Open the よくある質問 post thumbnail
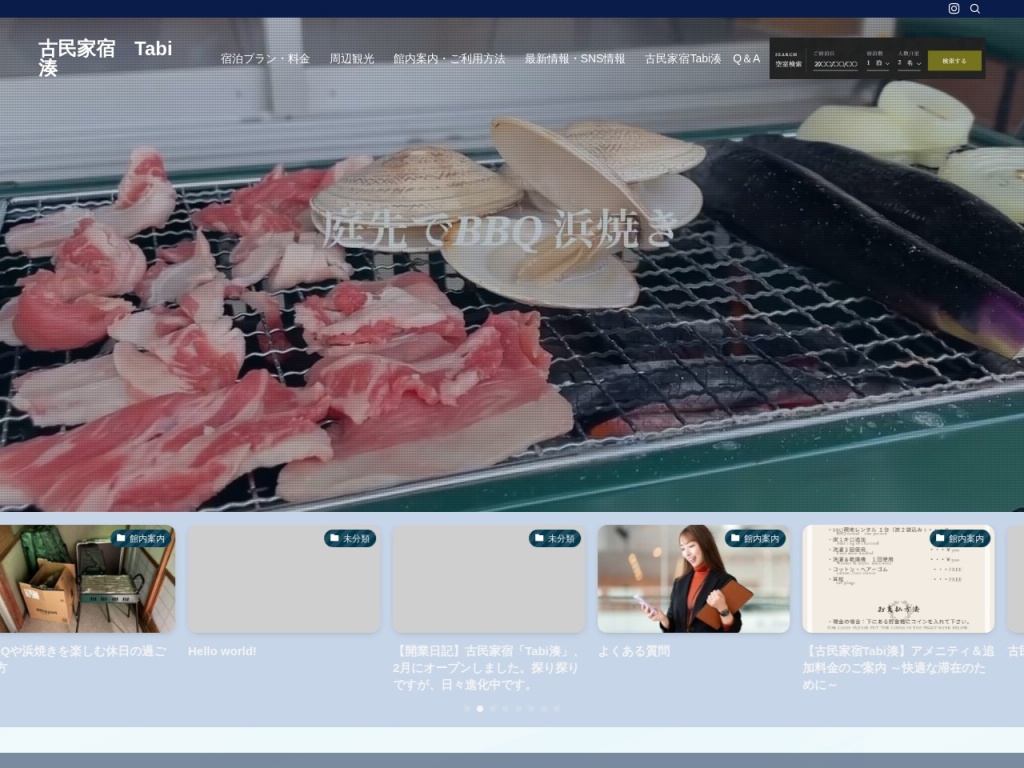Screen dimensions: 1024x768 pyautogui.click(x=693, y=579)
